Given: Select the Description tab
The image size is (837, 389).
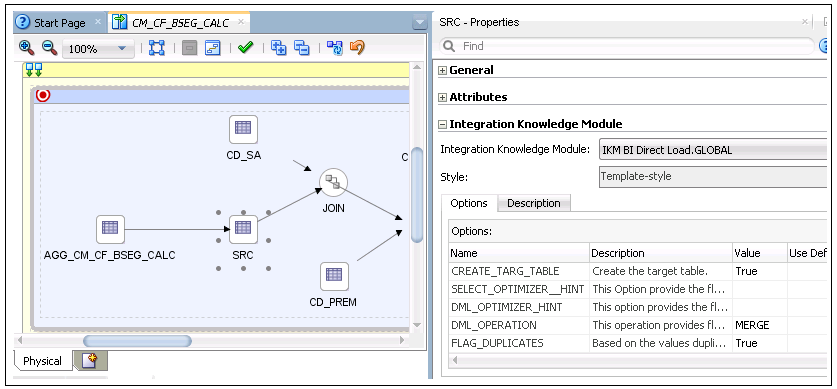Looking at the screenshot, I should (x=534, y=203).
